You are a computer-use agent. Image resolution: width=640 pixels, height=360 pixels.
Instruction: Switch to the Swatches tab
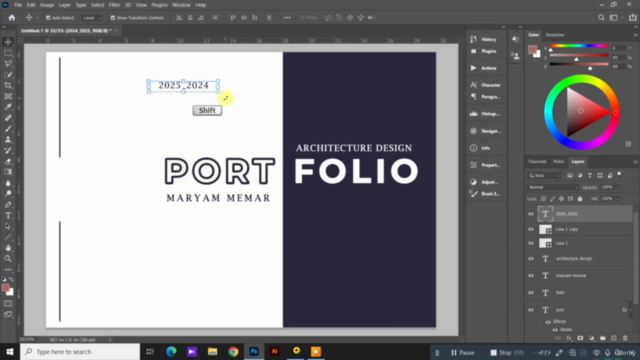(x=555, y=35)
